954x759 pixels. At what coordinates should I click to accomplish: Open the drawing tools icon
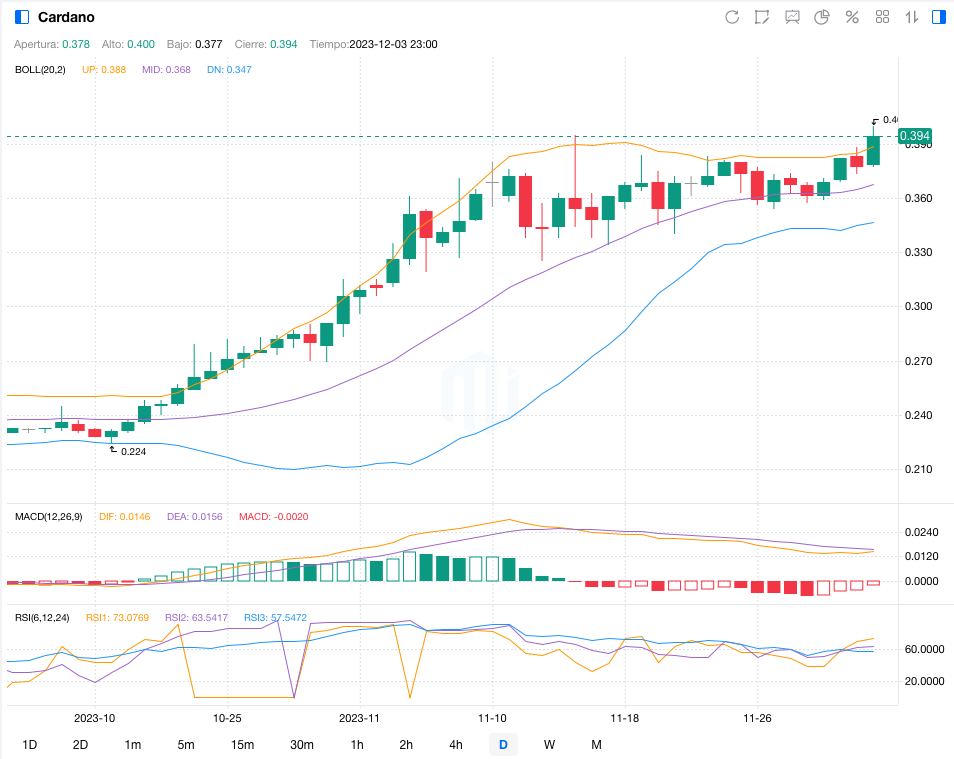(762, 17)
